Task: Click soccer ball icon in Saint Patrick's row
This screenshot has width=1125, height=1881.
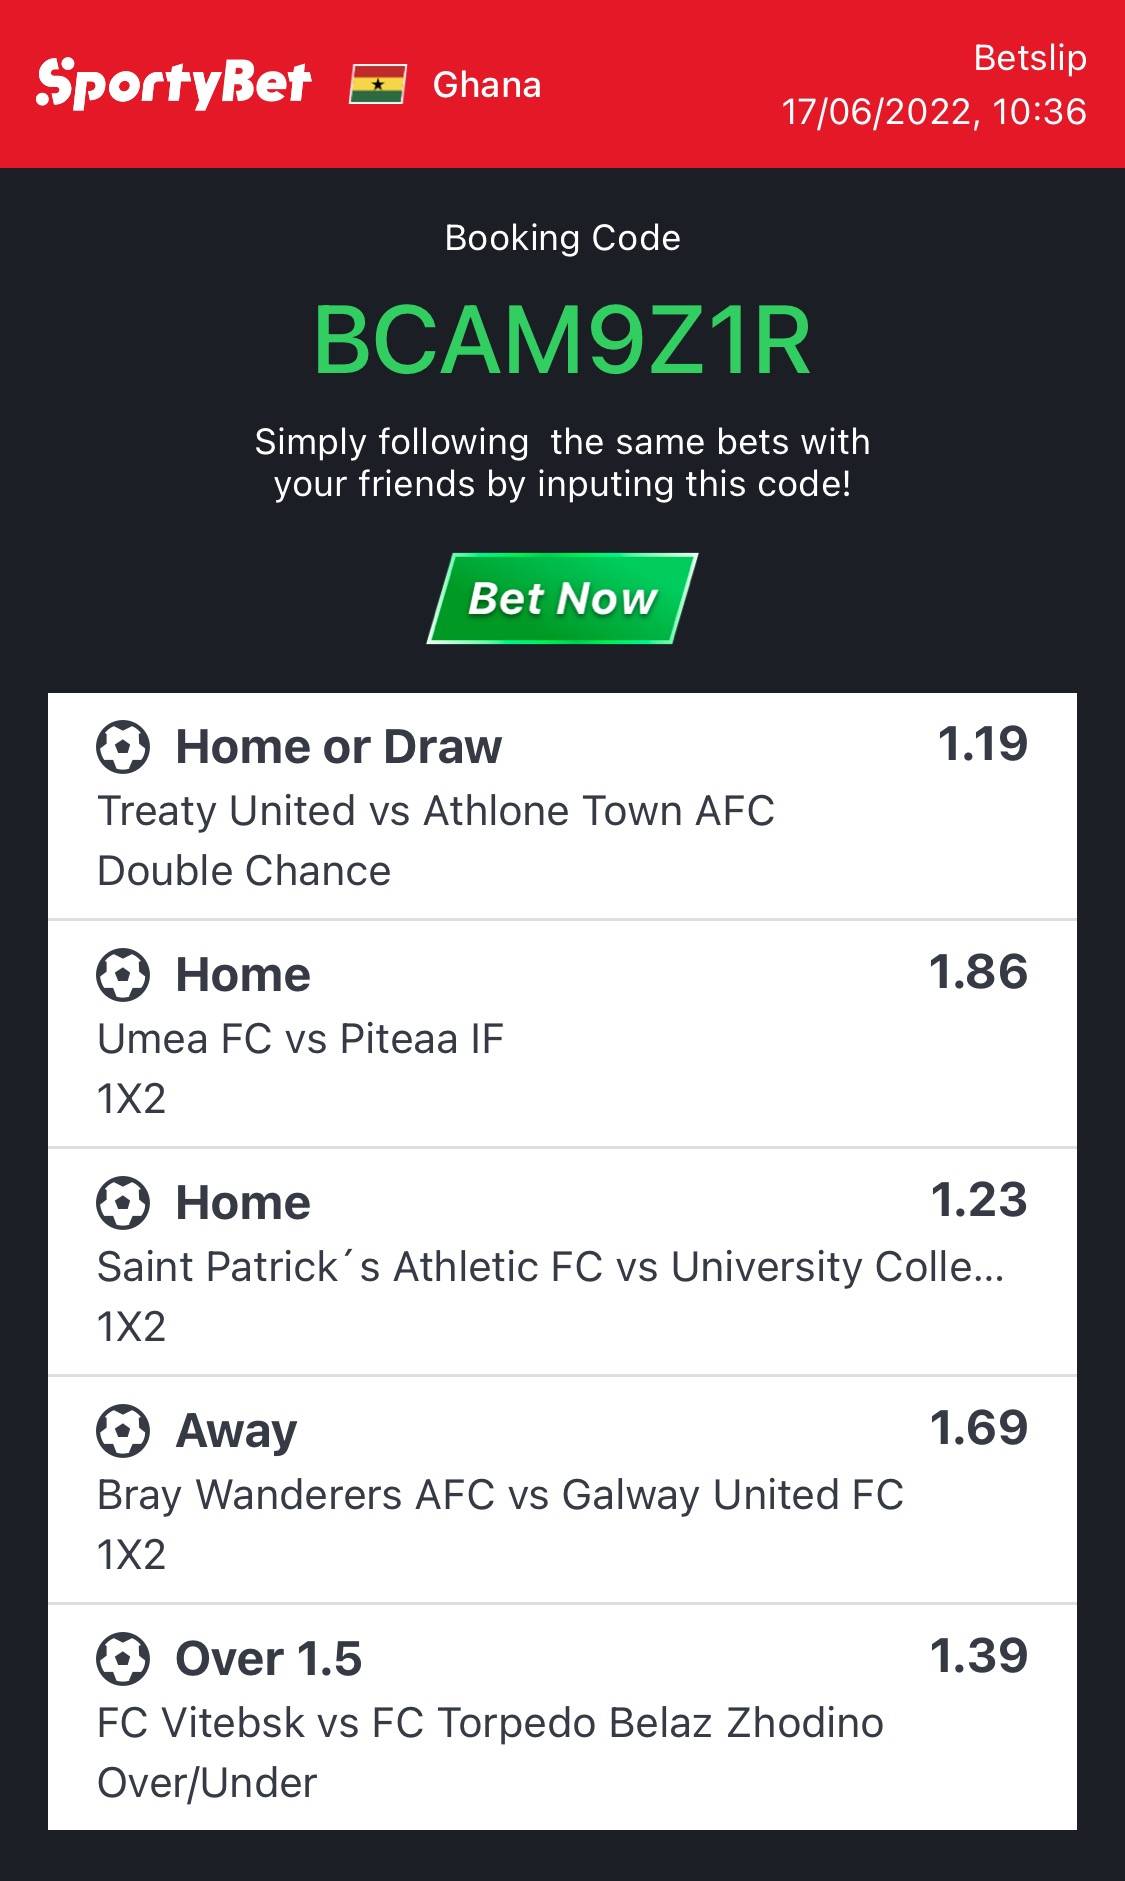Action: [123, 1203]
